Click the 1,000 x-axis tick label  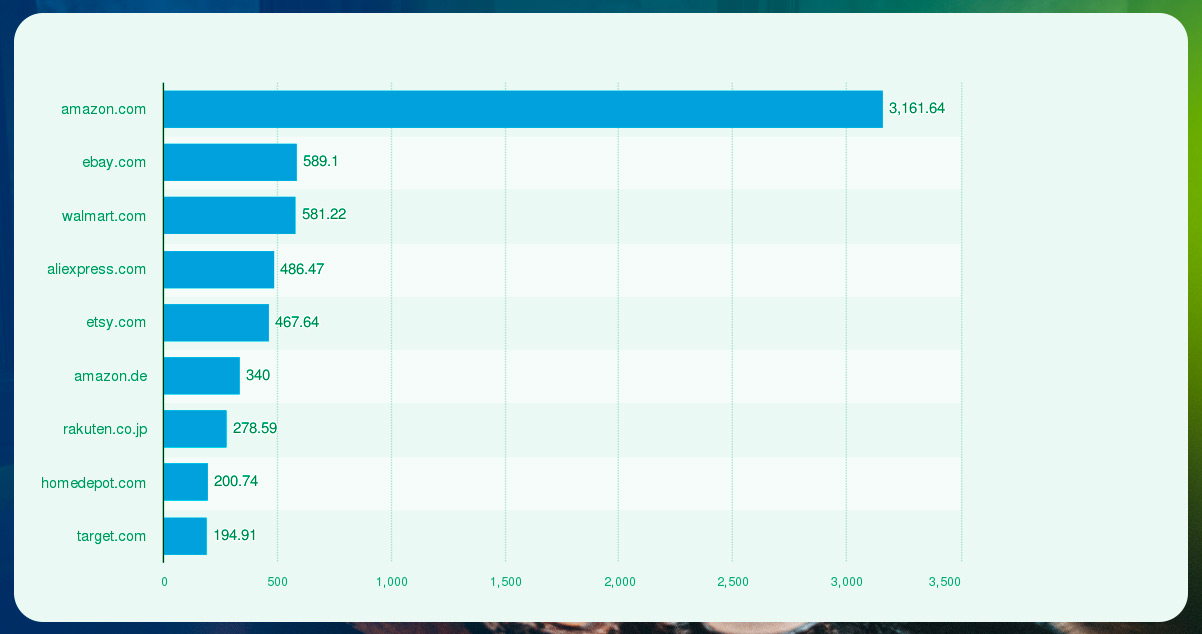point(391,581)
